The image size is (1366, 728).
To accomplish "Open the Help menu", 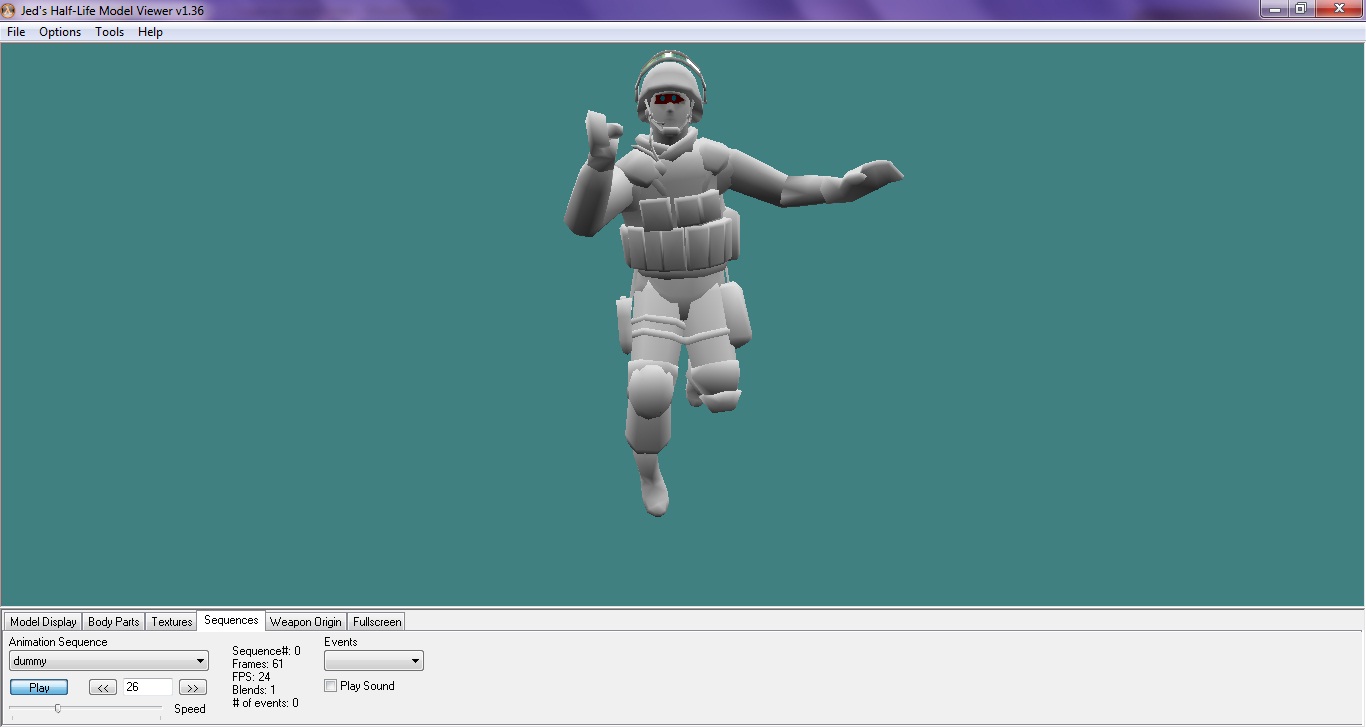I will pos(150,32).
